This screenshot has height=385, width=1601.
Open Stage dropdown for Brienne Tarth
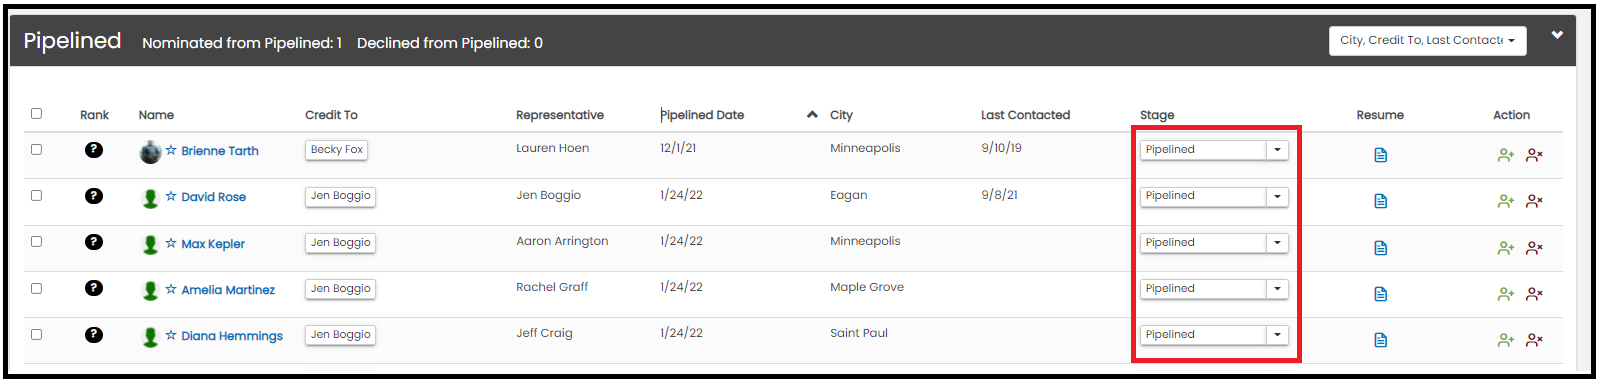coord(1214,150)
